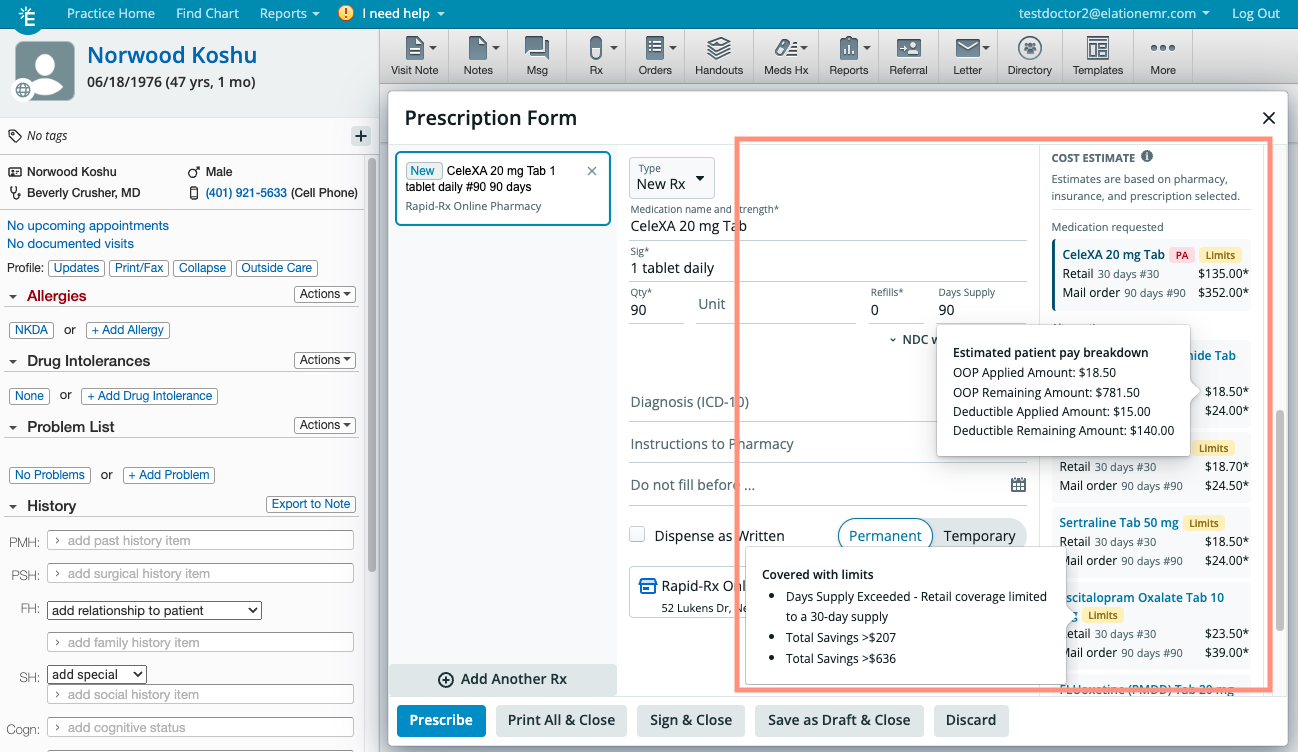Viewport: 1298px width, 752px height.
Task: Click the Qty input field
Action: (656, 309)
